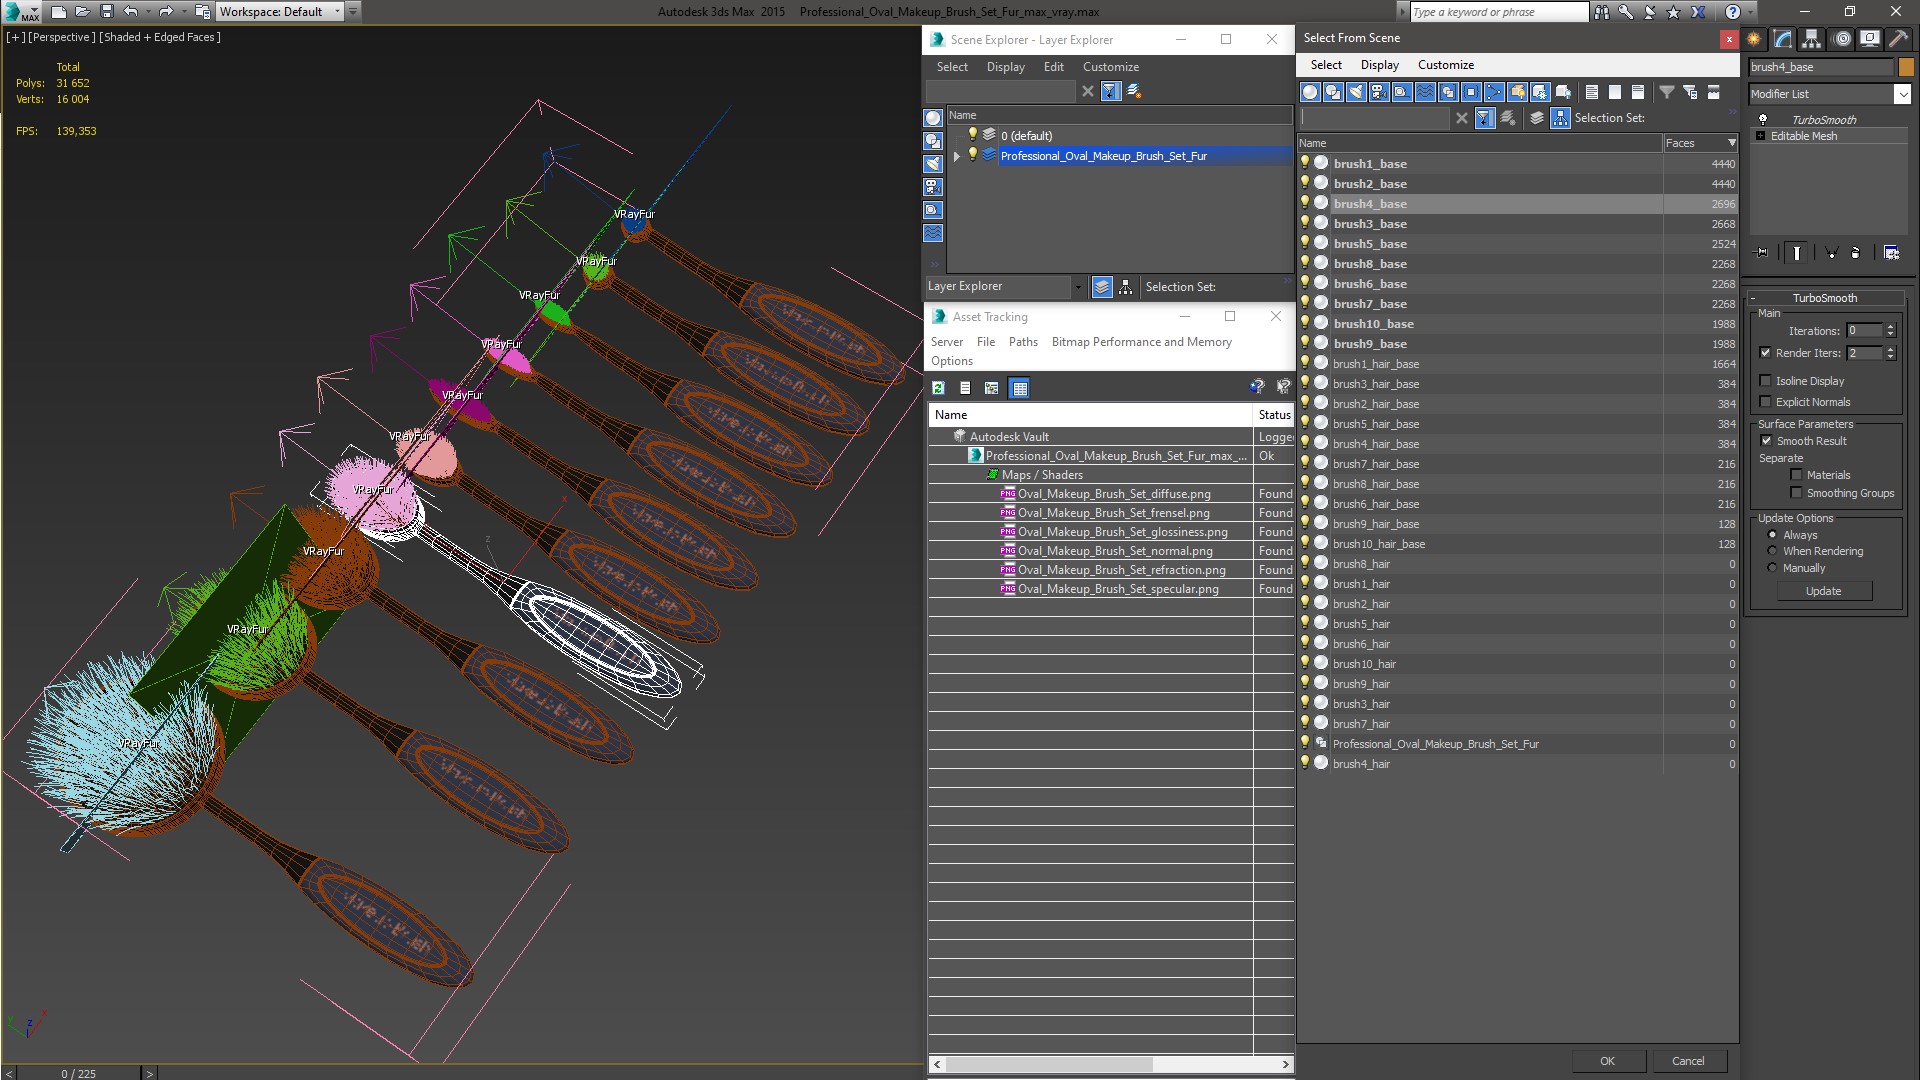Open the Modify command panel tab
1920x1080 pixels.
click(1783, 39)
